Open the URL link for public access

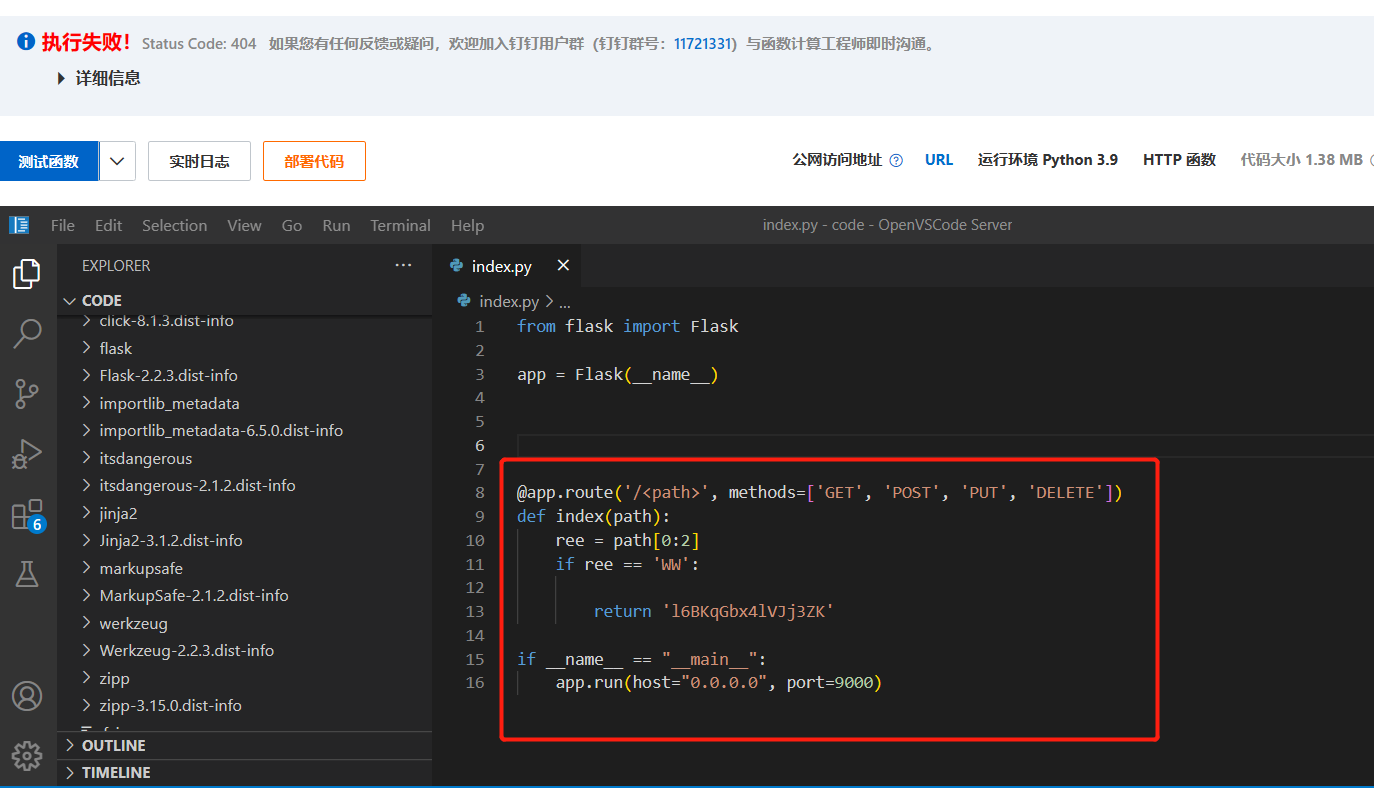[939, 160]
